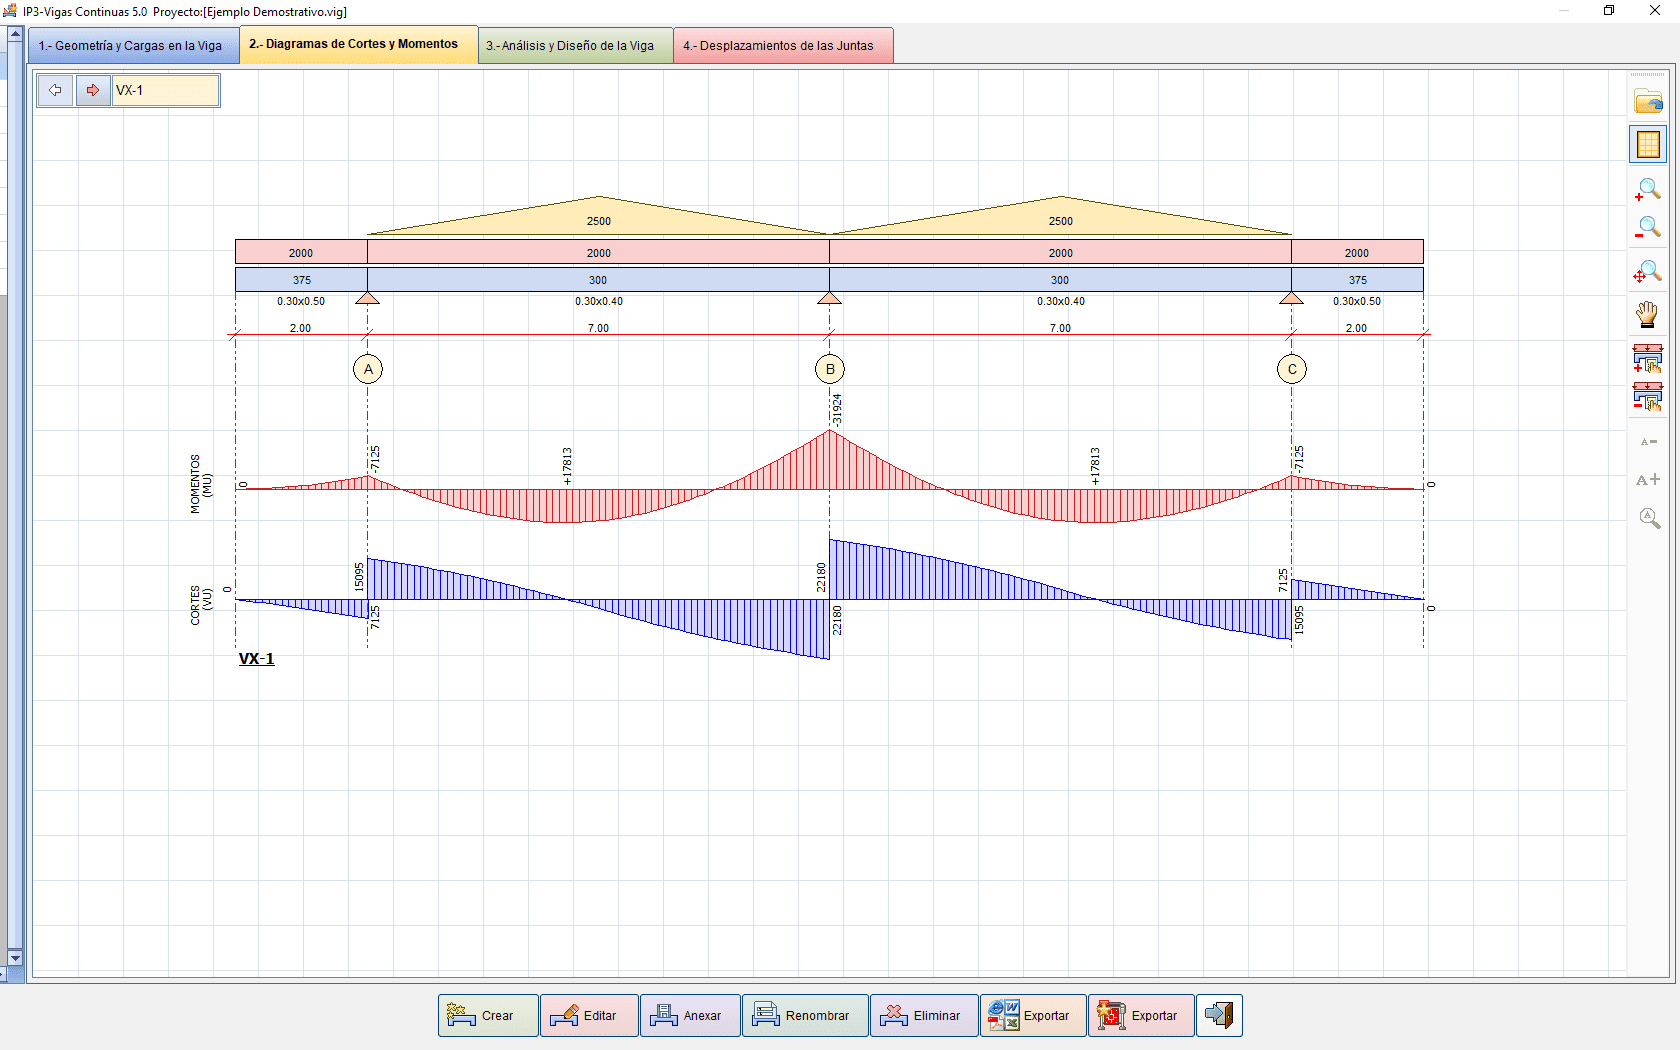Activate the dynamic zoom-pan magnifier tool
This screenshot has height=1050, width=1680.
1648,271
